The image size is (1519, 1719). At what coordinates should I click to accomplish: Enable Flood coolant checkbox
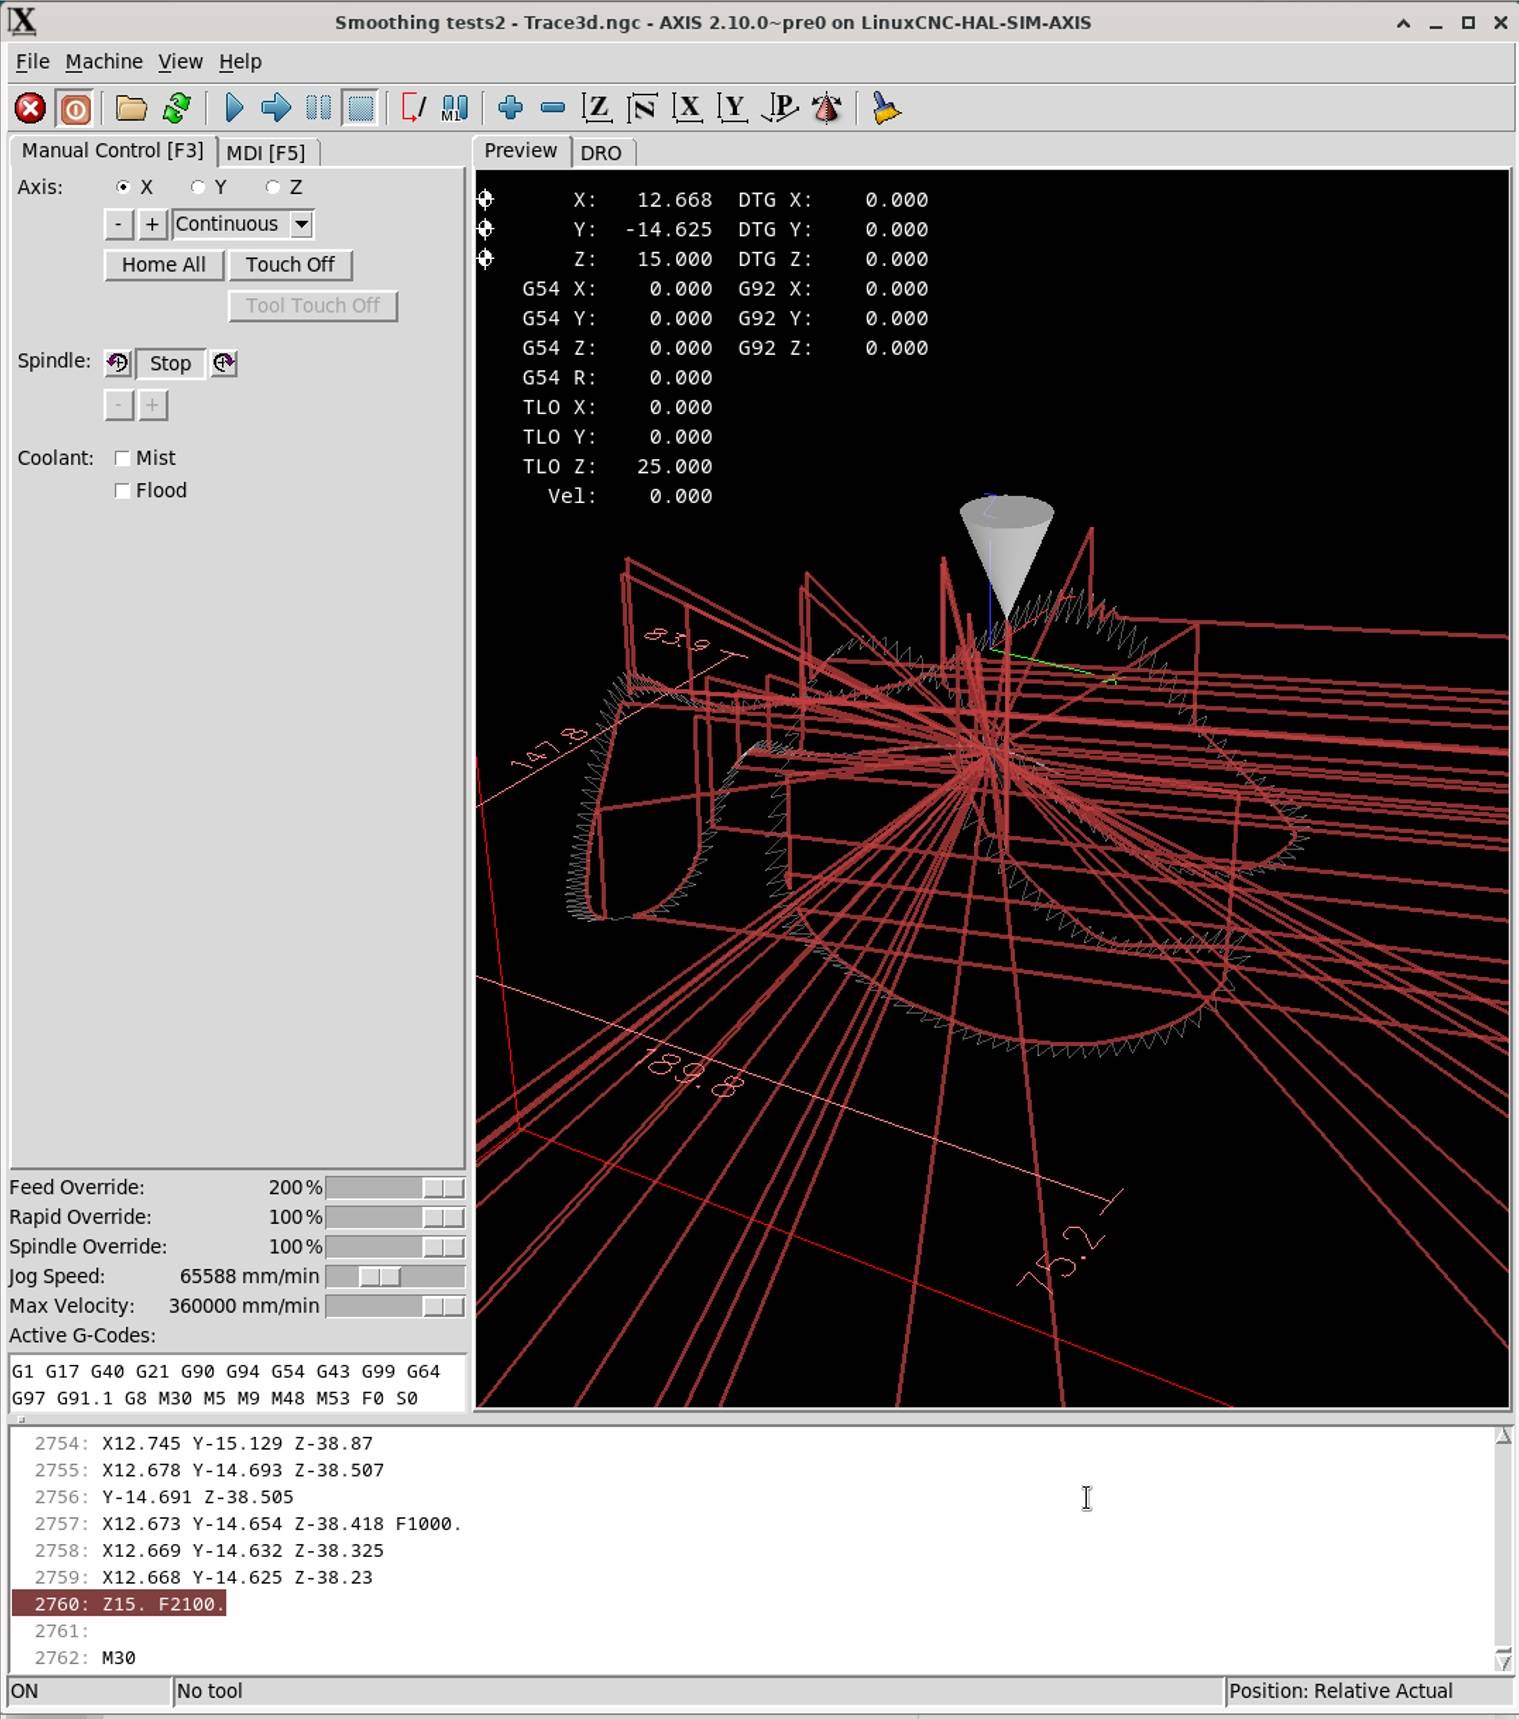[123, 491]
